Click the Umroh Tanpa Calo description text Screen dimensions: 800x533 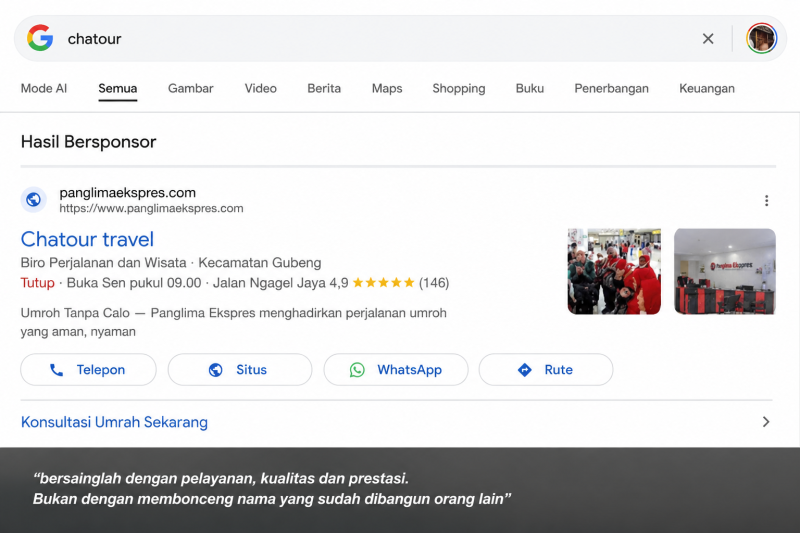pos(234,322)
